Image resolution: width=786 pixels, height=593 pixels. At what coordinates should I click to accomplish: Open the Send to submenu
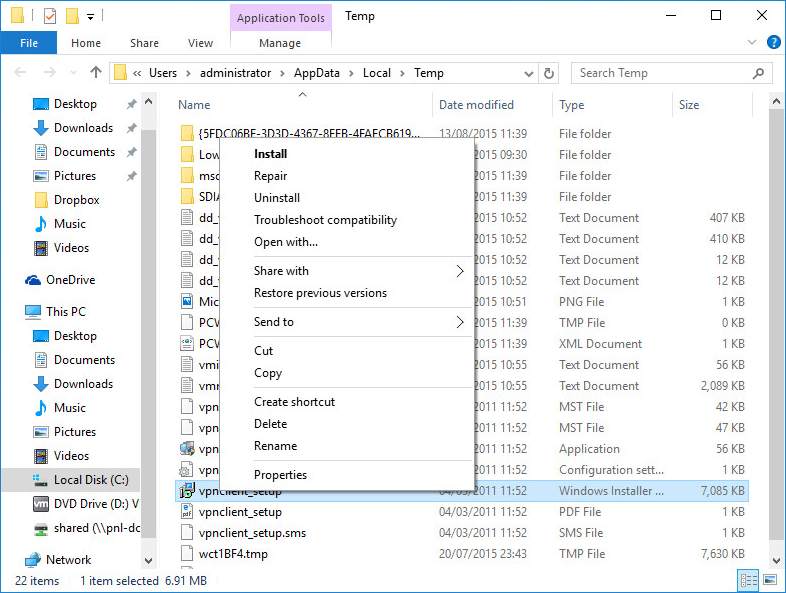tap(347, 322)
